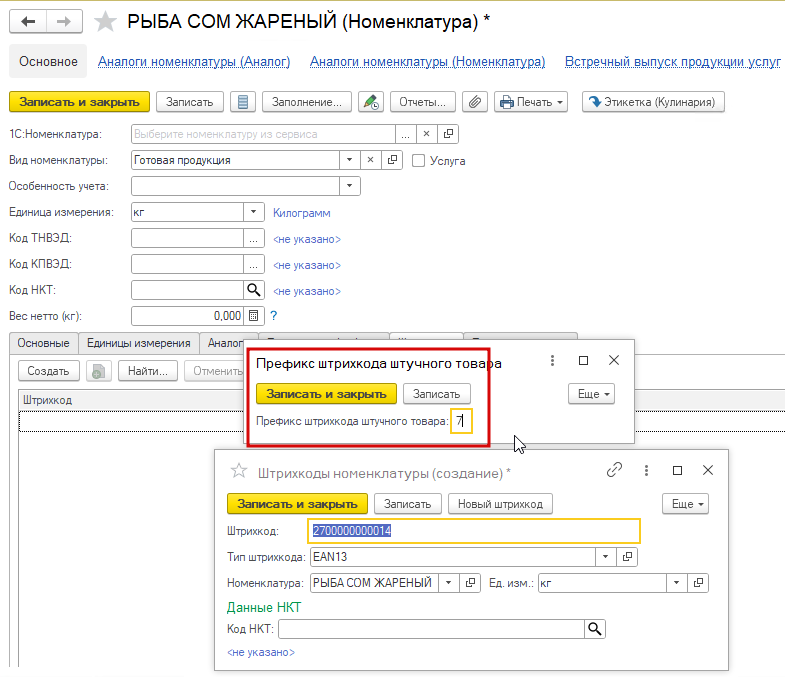Click <не указано> link under Данные НКТ
This screenshot has height=677, width=785.
261,652
